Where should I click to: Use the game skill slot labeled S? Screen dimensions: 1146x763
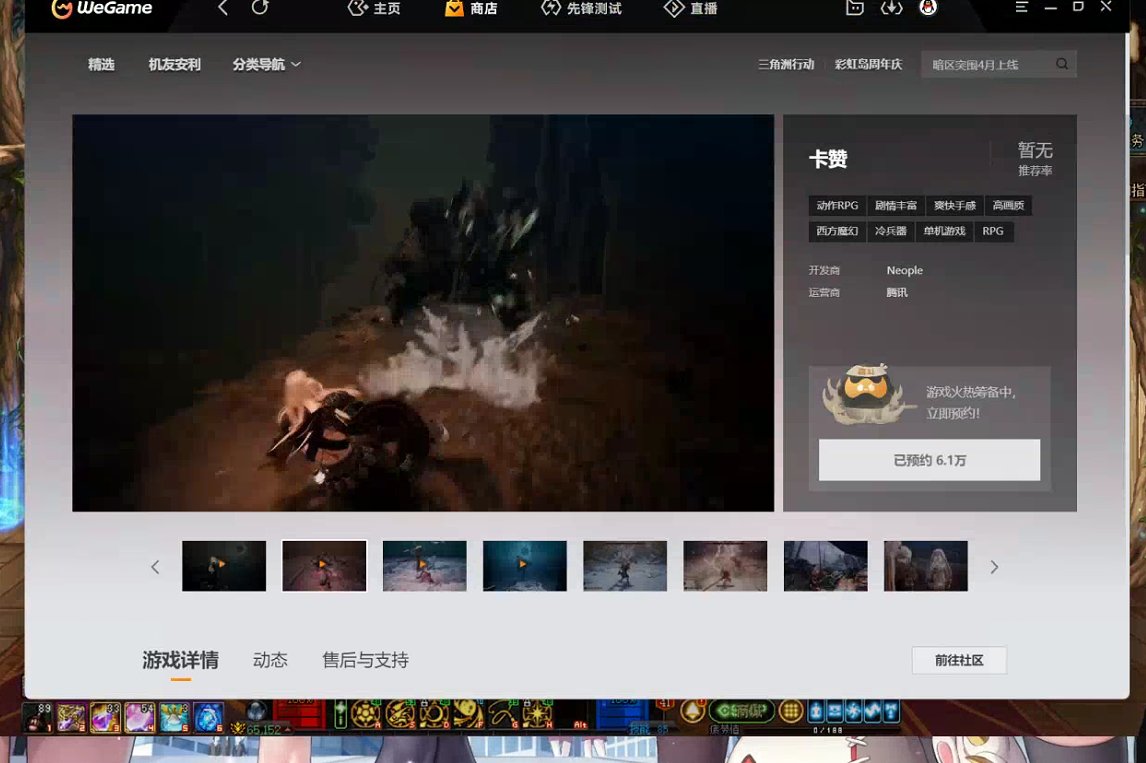[399, 714]
